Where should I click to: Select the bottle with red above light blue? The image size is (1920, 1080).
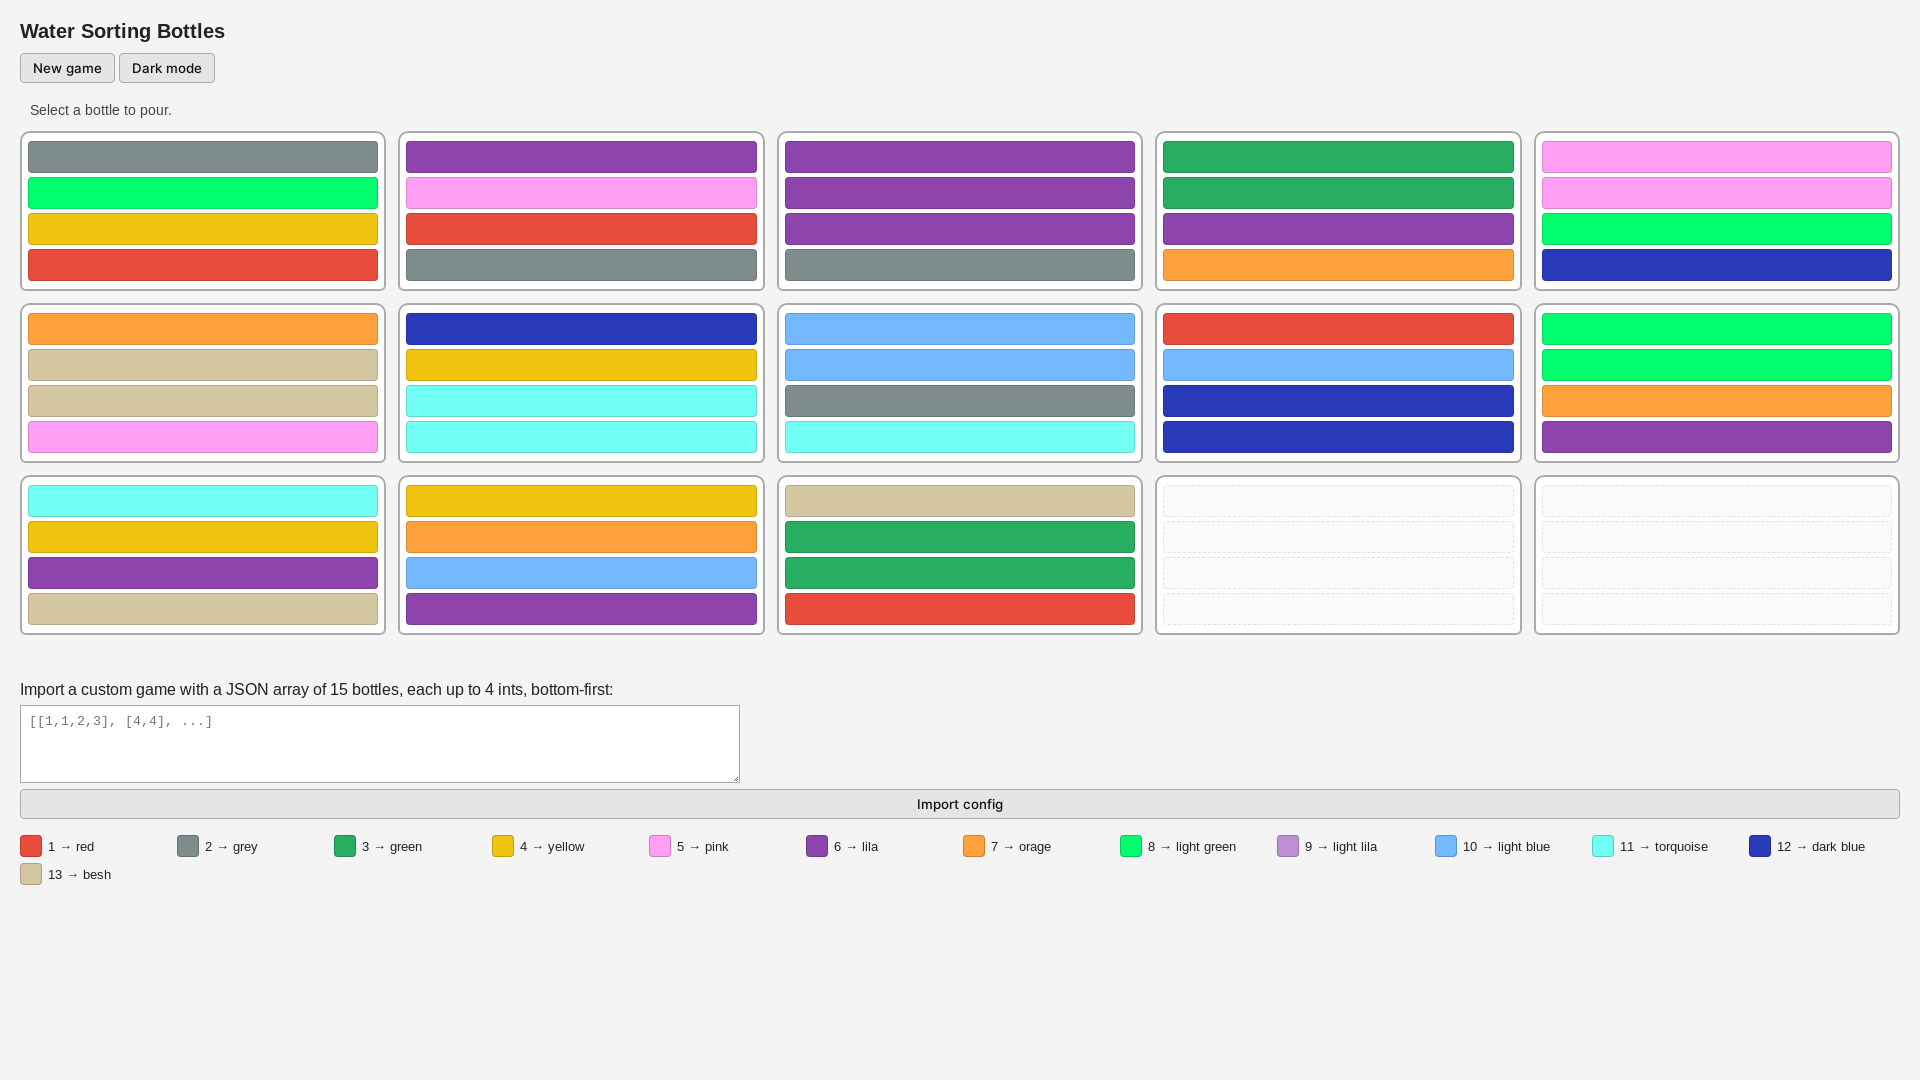coord(1338,383)
